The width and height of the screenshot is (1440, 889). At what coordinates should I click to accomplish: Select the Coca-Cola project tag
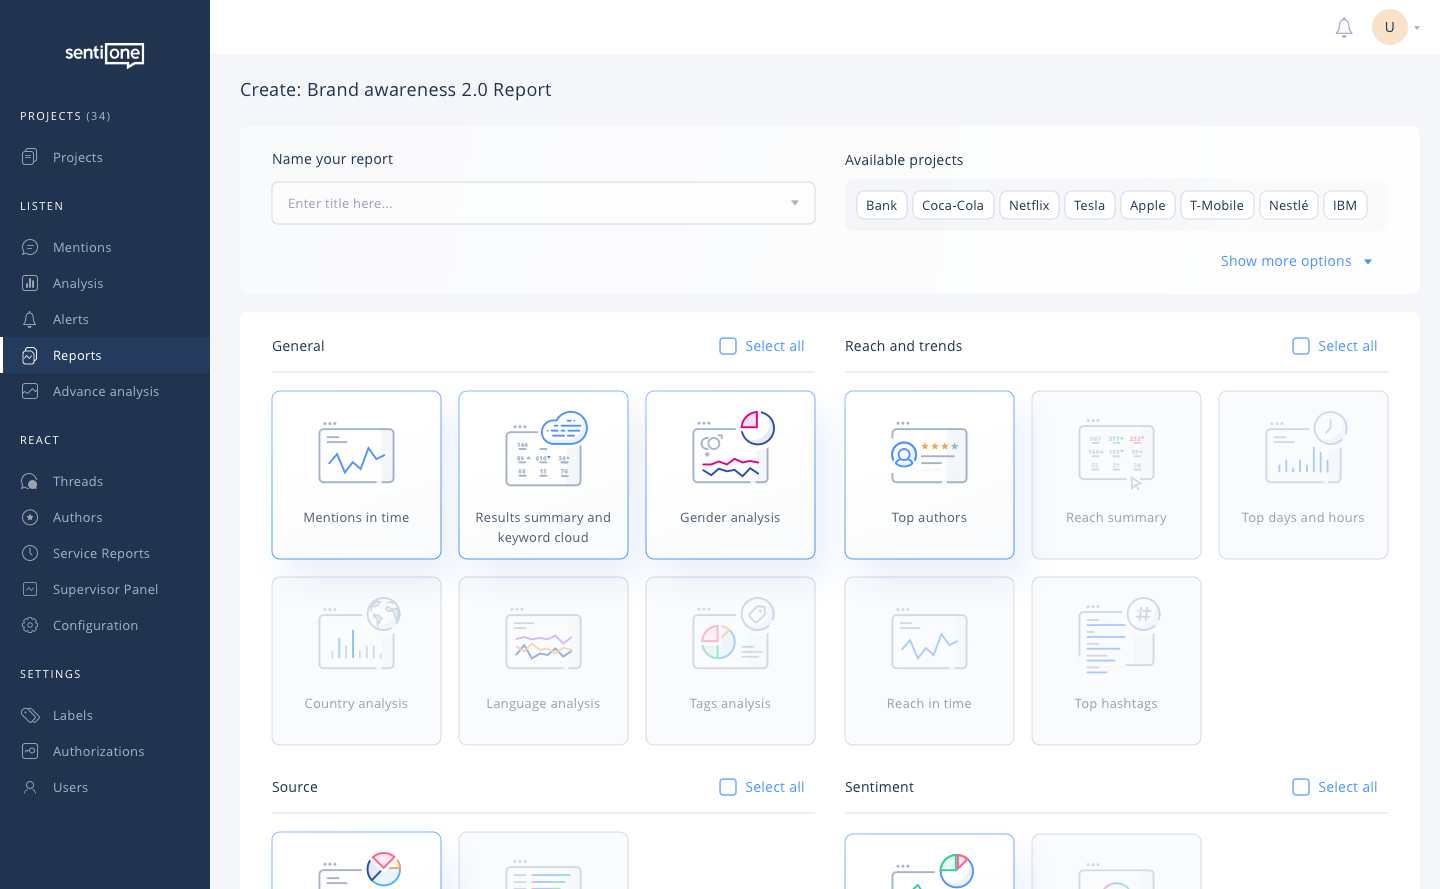953,205
